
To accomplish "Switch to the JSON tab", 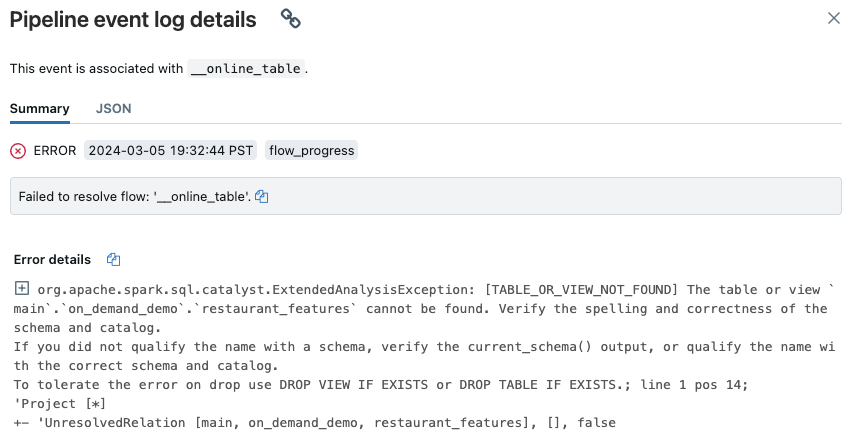I will tap(113, 108).
